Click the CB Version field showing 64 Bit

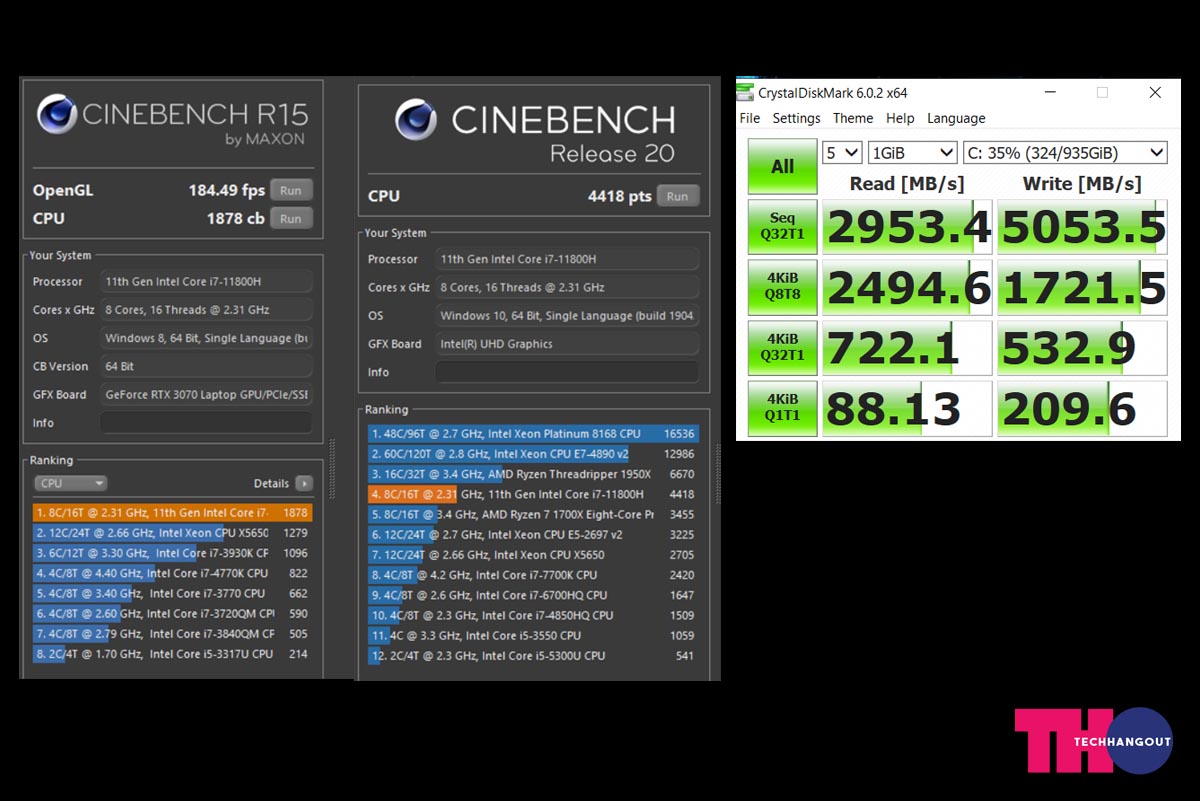pos(206,366)
